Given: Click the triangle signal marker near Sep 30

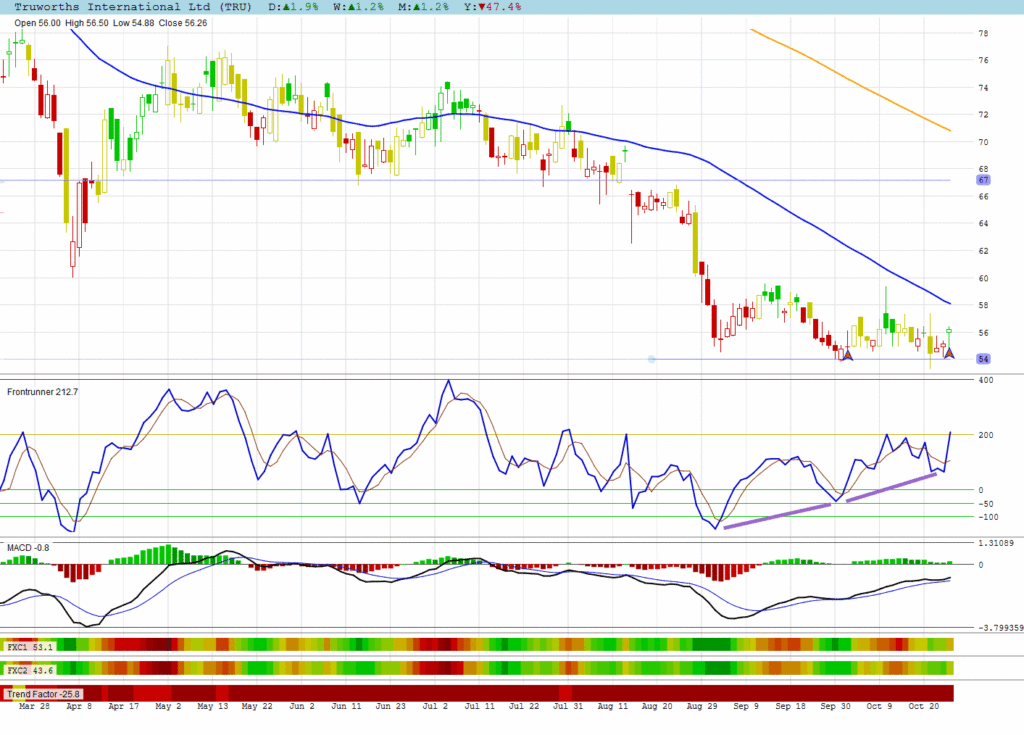Looking at the screenshot, I should tap(847, 354).
